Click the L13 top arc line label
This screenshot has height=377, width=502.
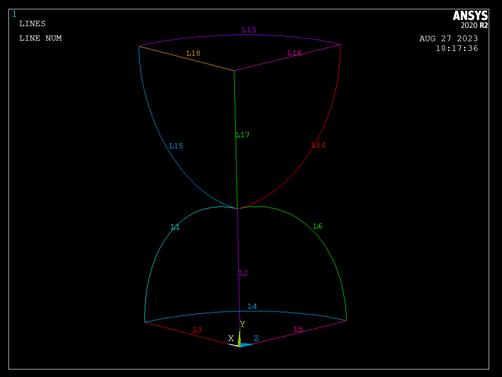pos(249,30)
